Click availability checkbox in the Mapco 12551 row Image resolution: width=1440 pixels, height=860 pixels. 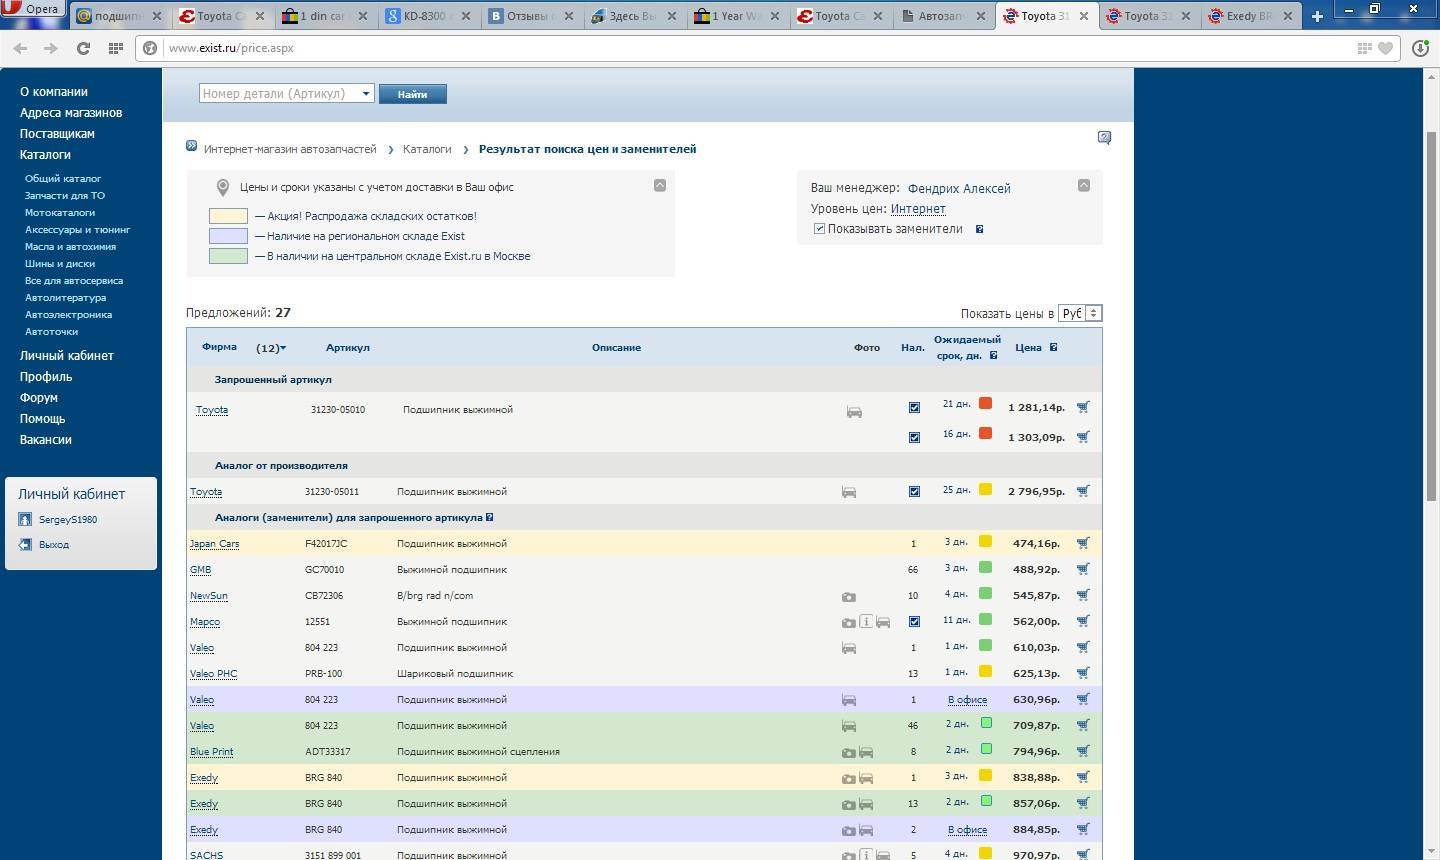(914, 622)
